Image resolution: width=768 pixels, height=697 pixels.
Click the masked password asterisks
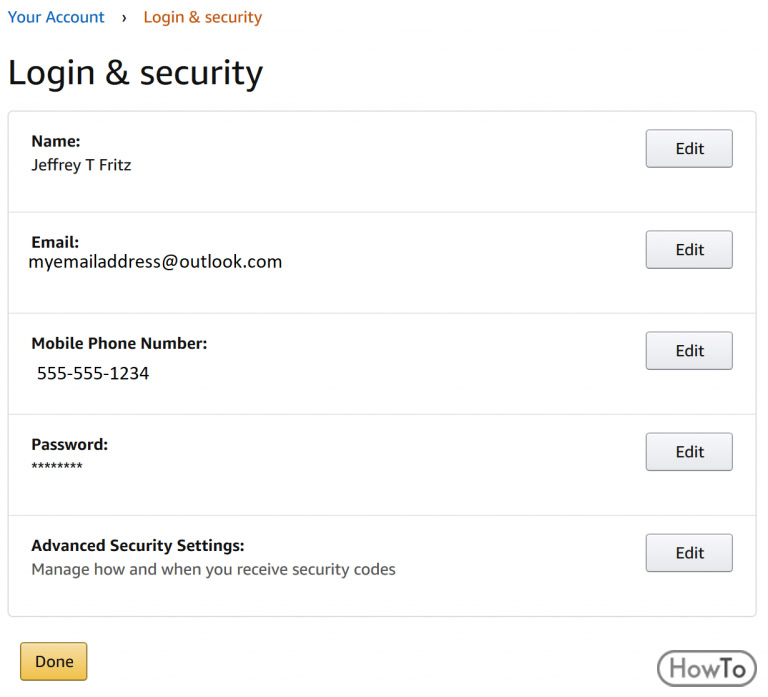57,466
